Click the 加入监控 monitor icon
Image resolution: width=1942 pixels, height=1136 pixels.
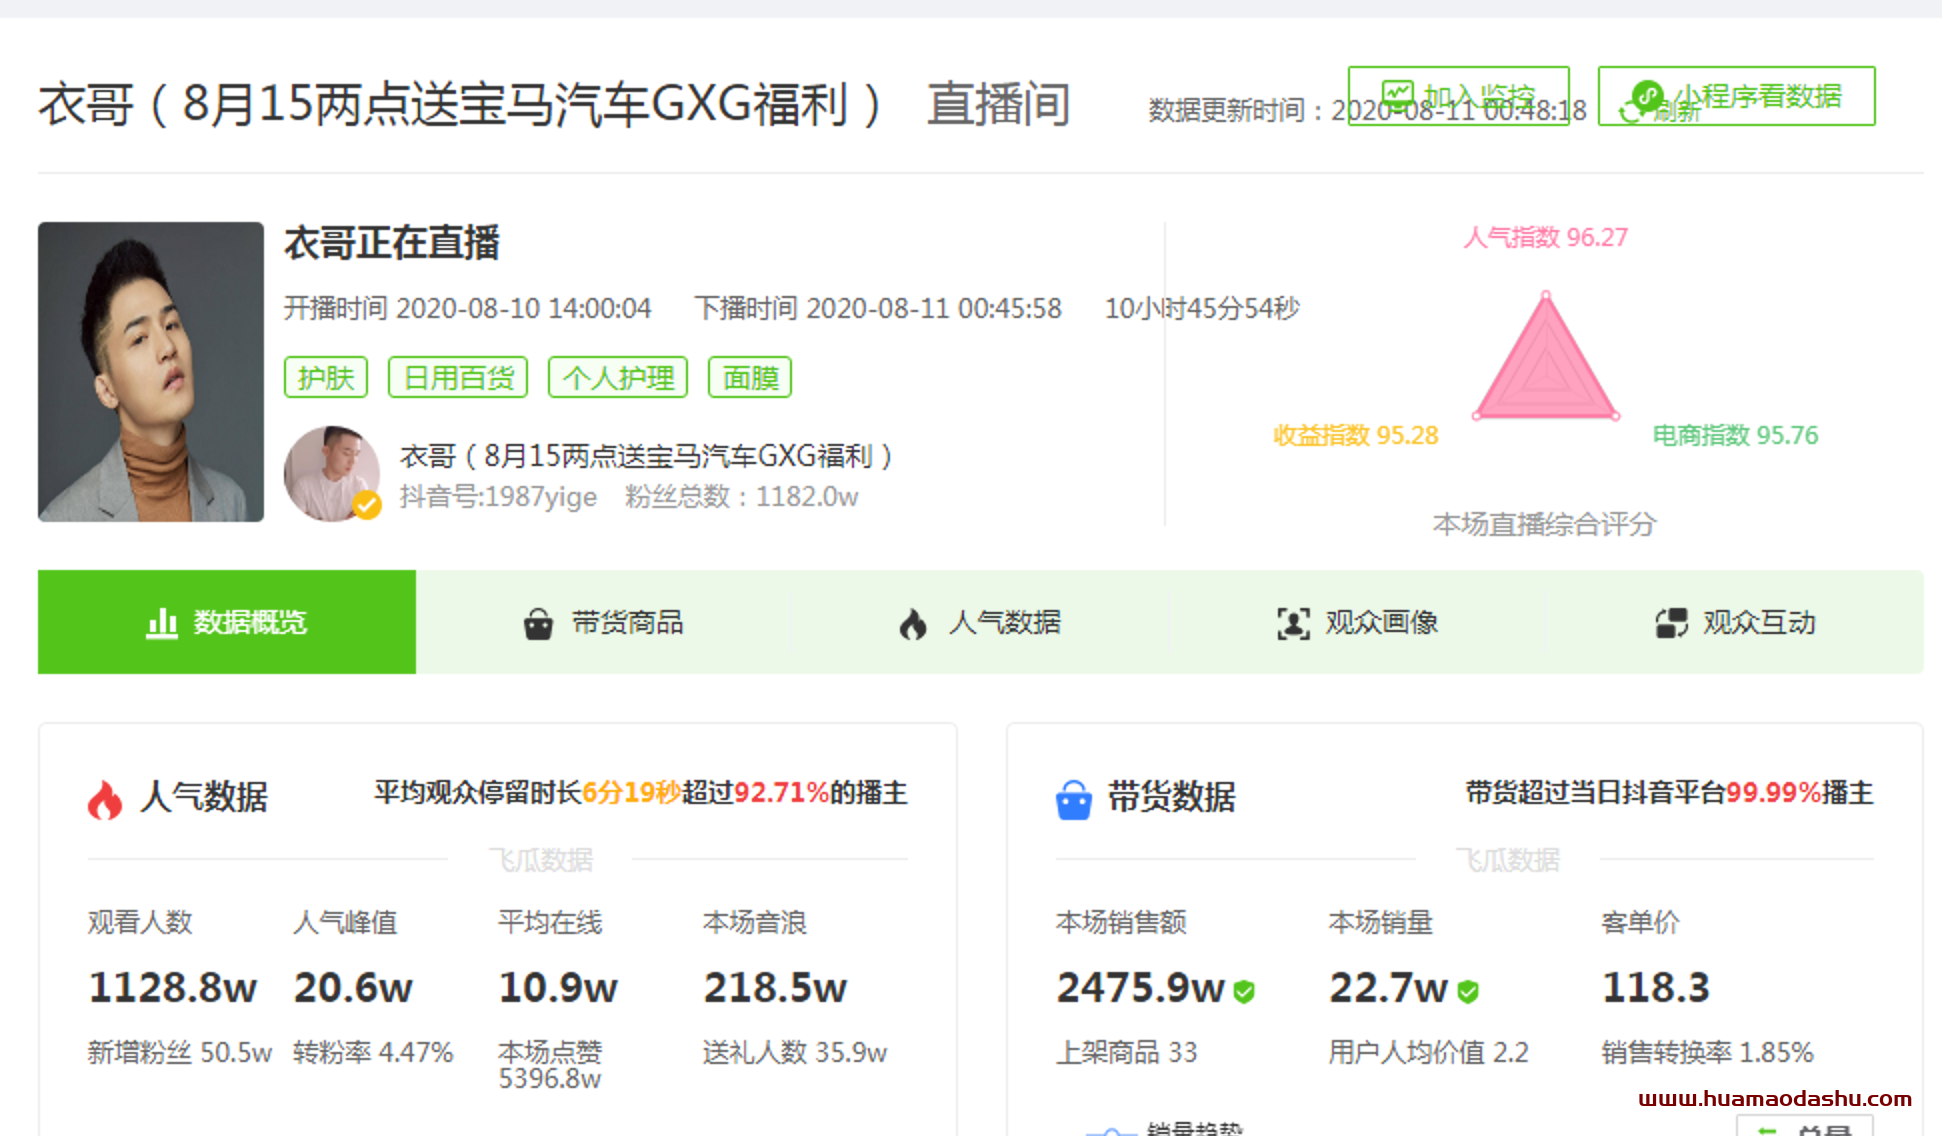click(x=1398, y=95)
